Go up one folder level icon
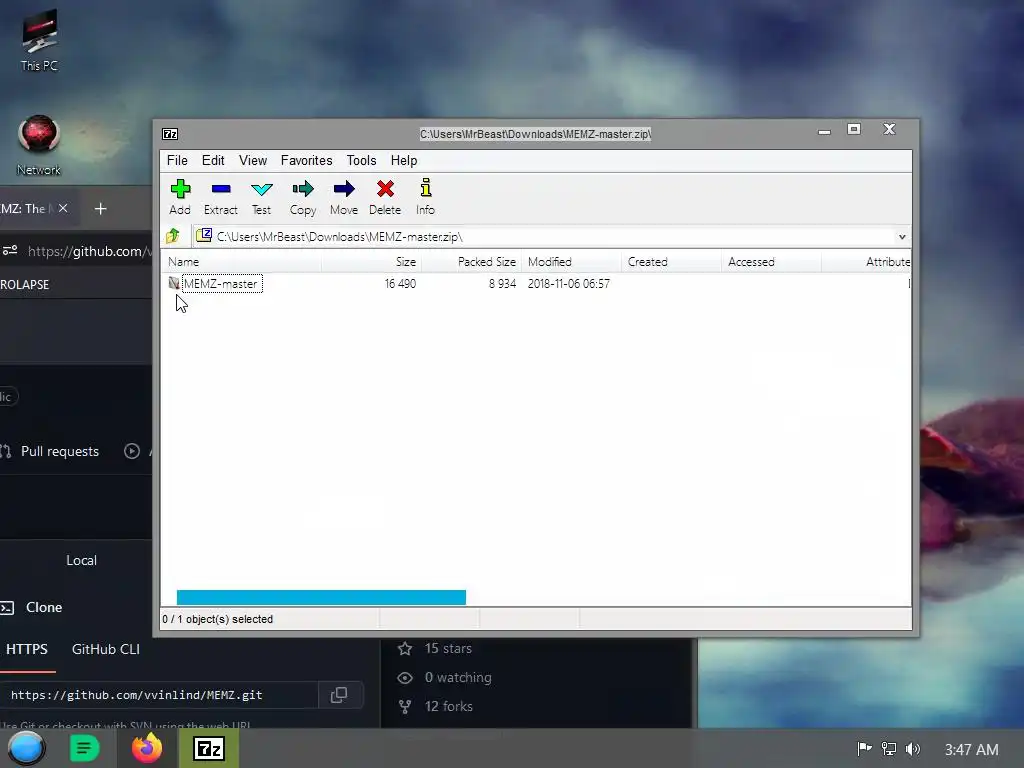This screenshot has width=1024, height=768. 173,236
